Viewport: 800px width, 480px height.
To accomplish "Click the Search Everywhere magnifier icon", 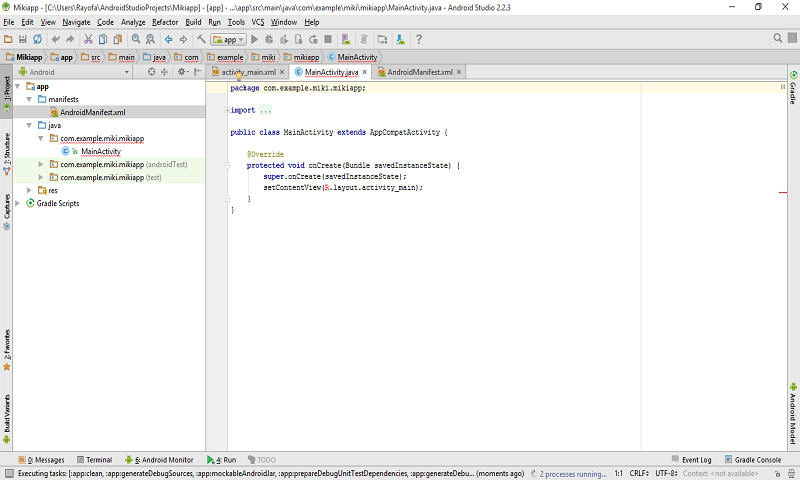I will click(778, 38).
